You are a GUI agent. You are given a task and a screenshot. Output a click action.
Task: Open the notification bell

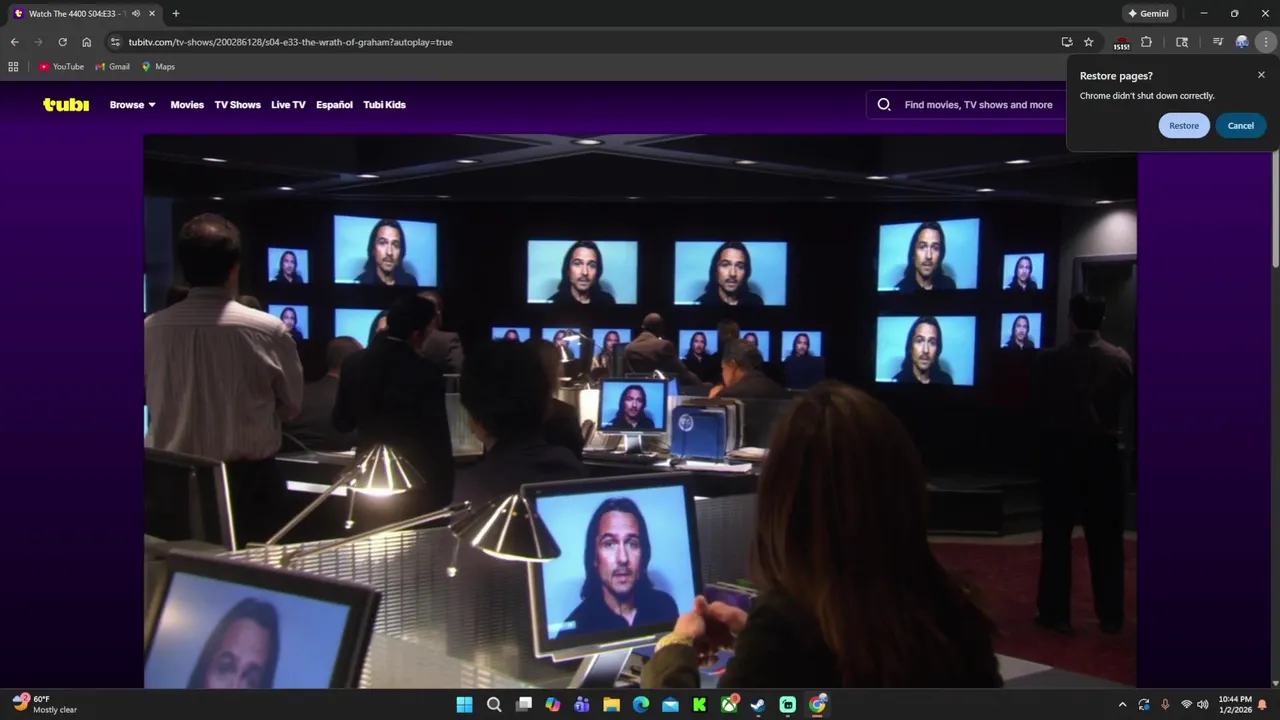pyautogui.click(x=1263, y=705)
